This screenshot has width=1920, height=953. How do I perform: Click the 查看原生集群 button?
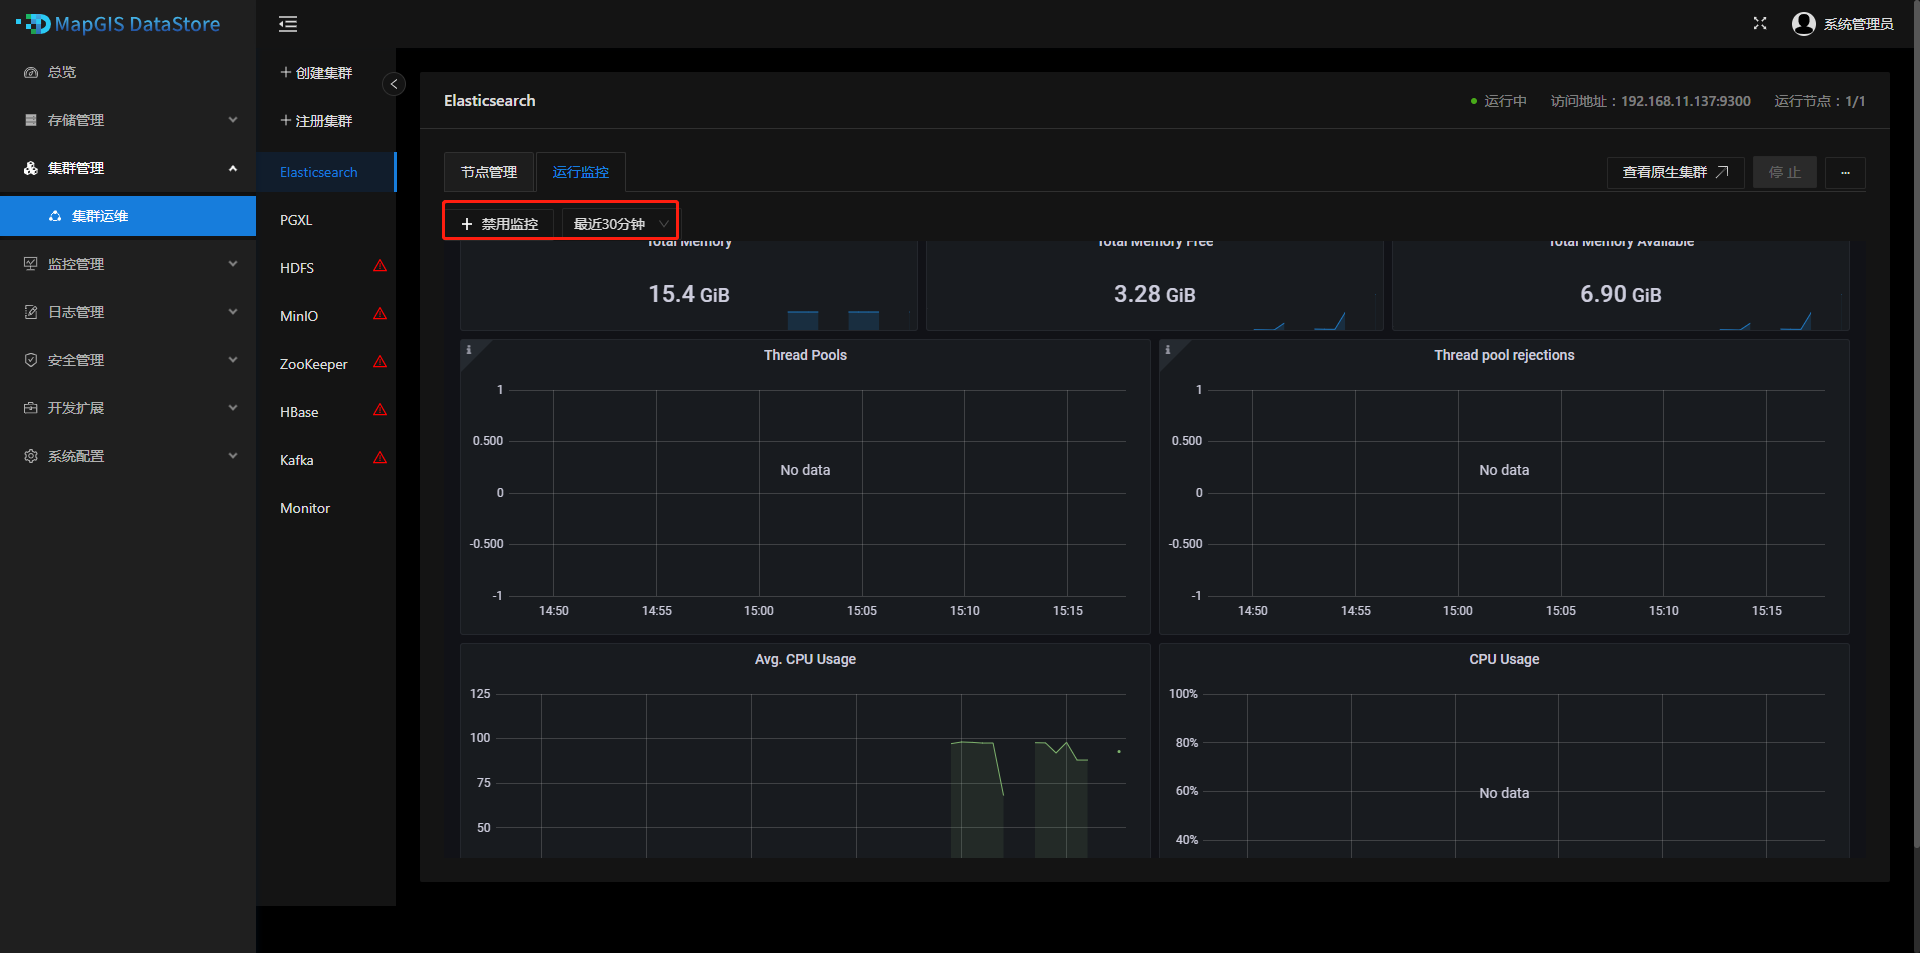(1675, 172)
